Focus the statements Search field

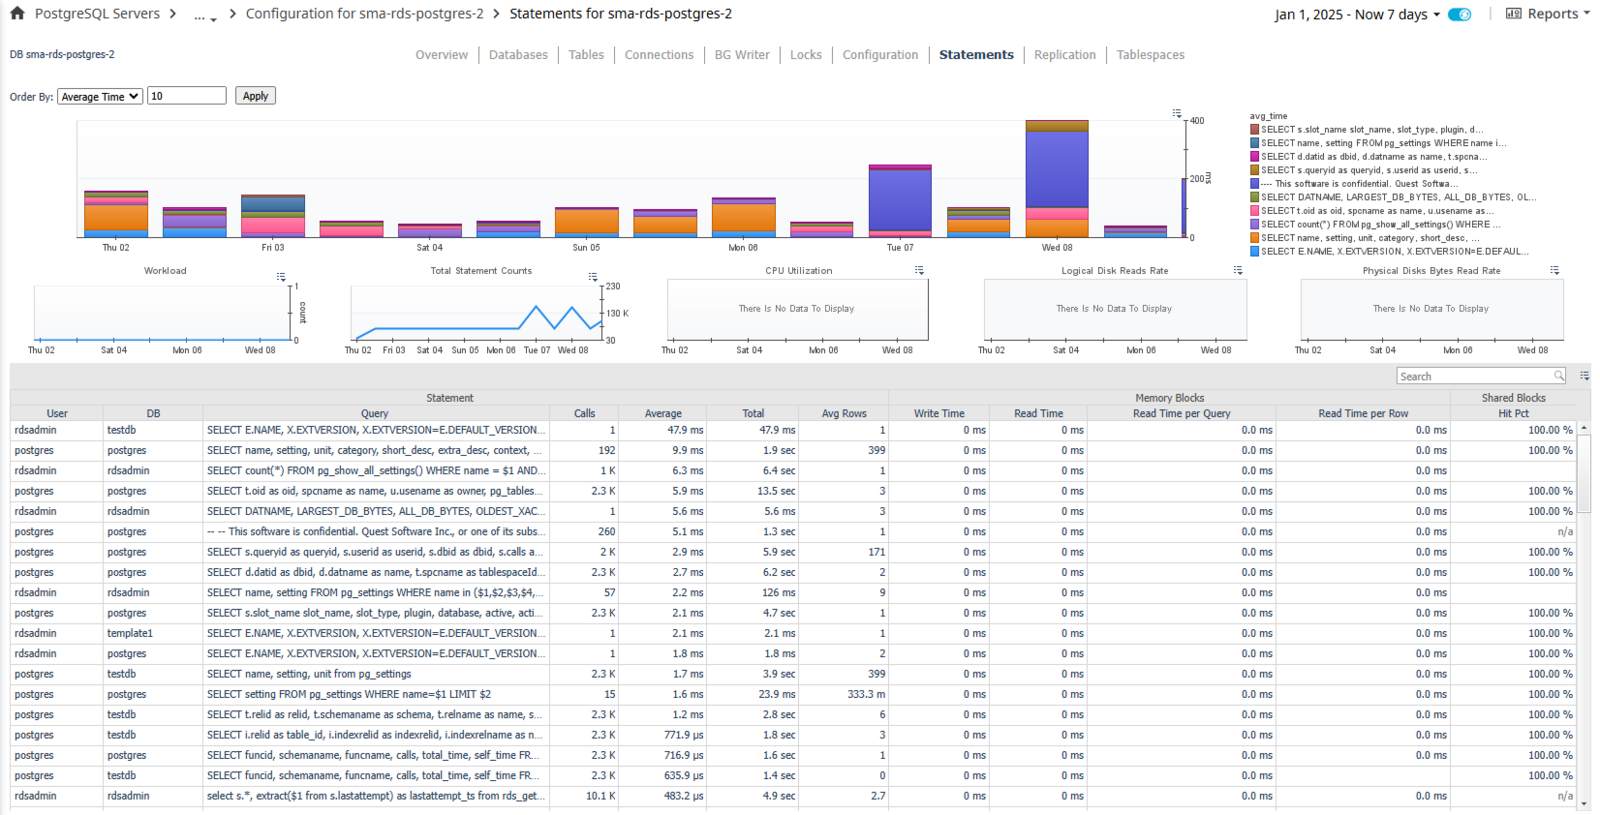coord(1474,376)
